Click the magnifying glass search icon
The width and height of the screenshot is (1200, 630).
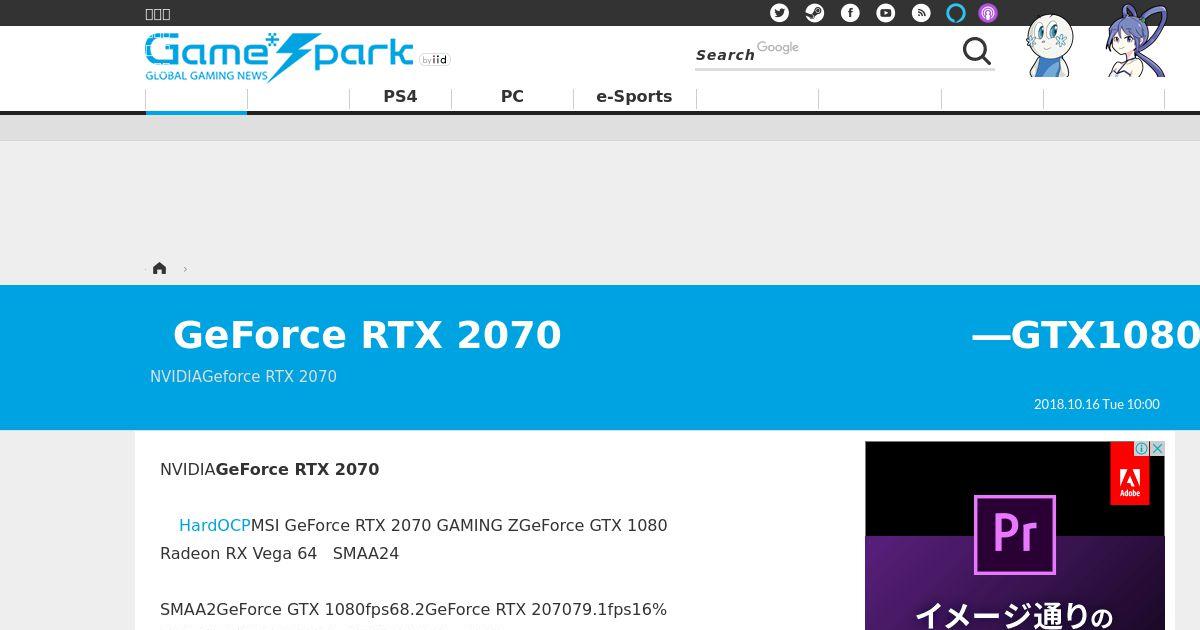(977, 51)
